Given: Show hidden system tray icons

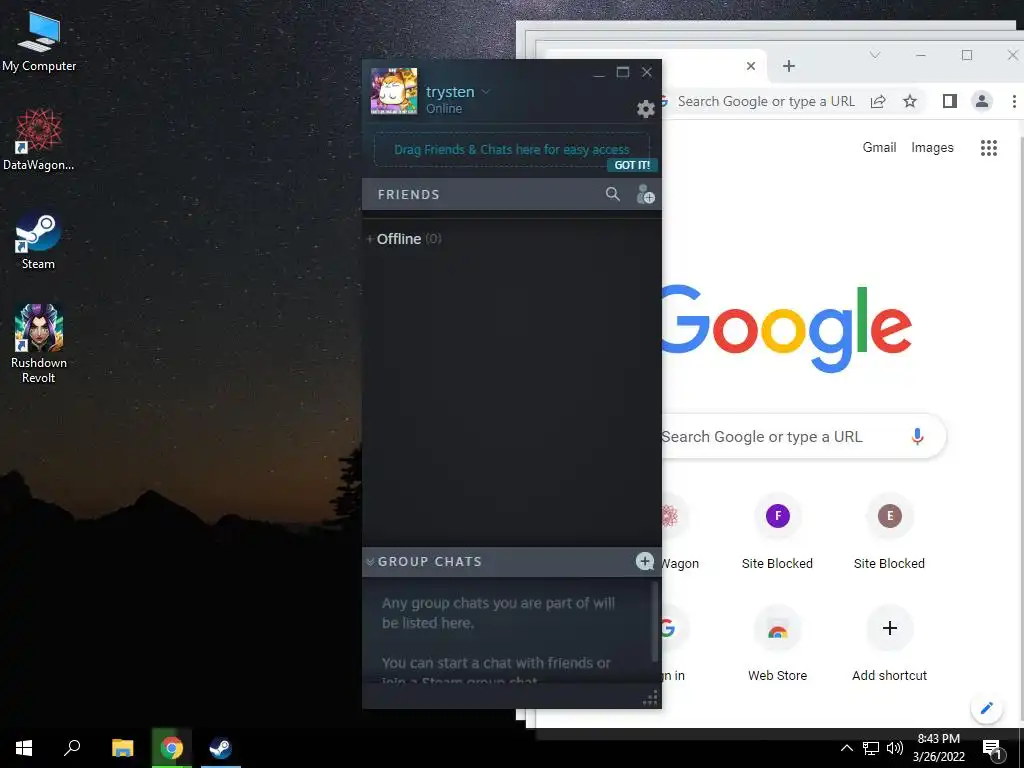Looking at the screenshot, I should (846, 748).
